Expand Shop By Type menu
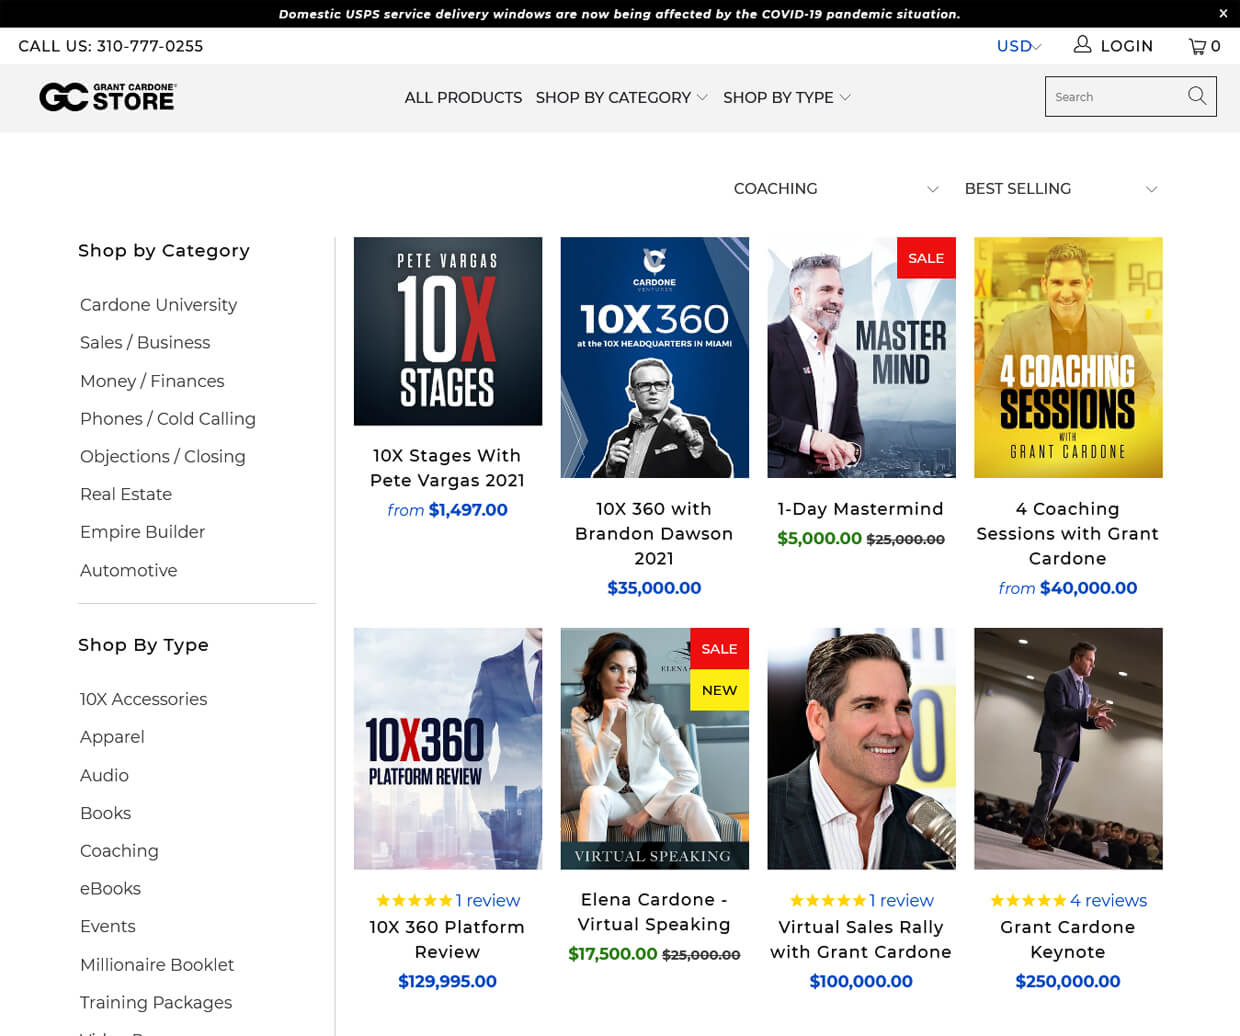 click(x=787, y=98)
